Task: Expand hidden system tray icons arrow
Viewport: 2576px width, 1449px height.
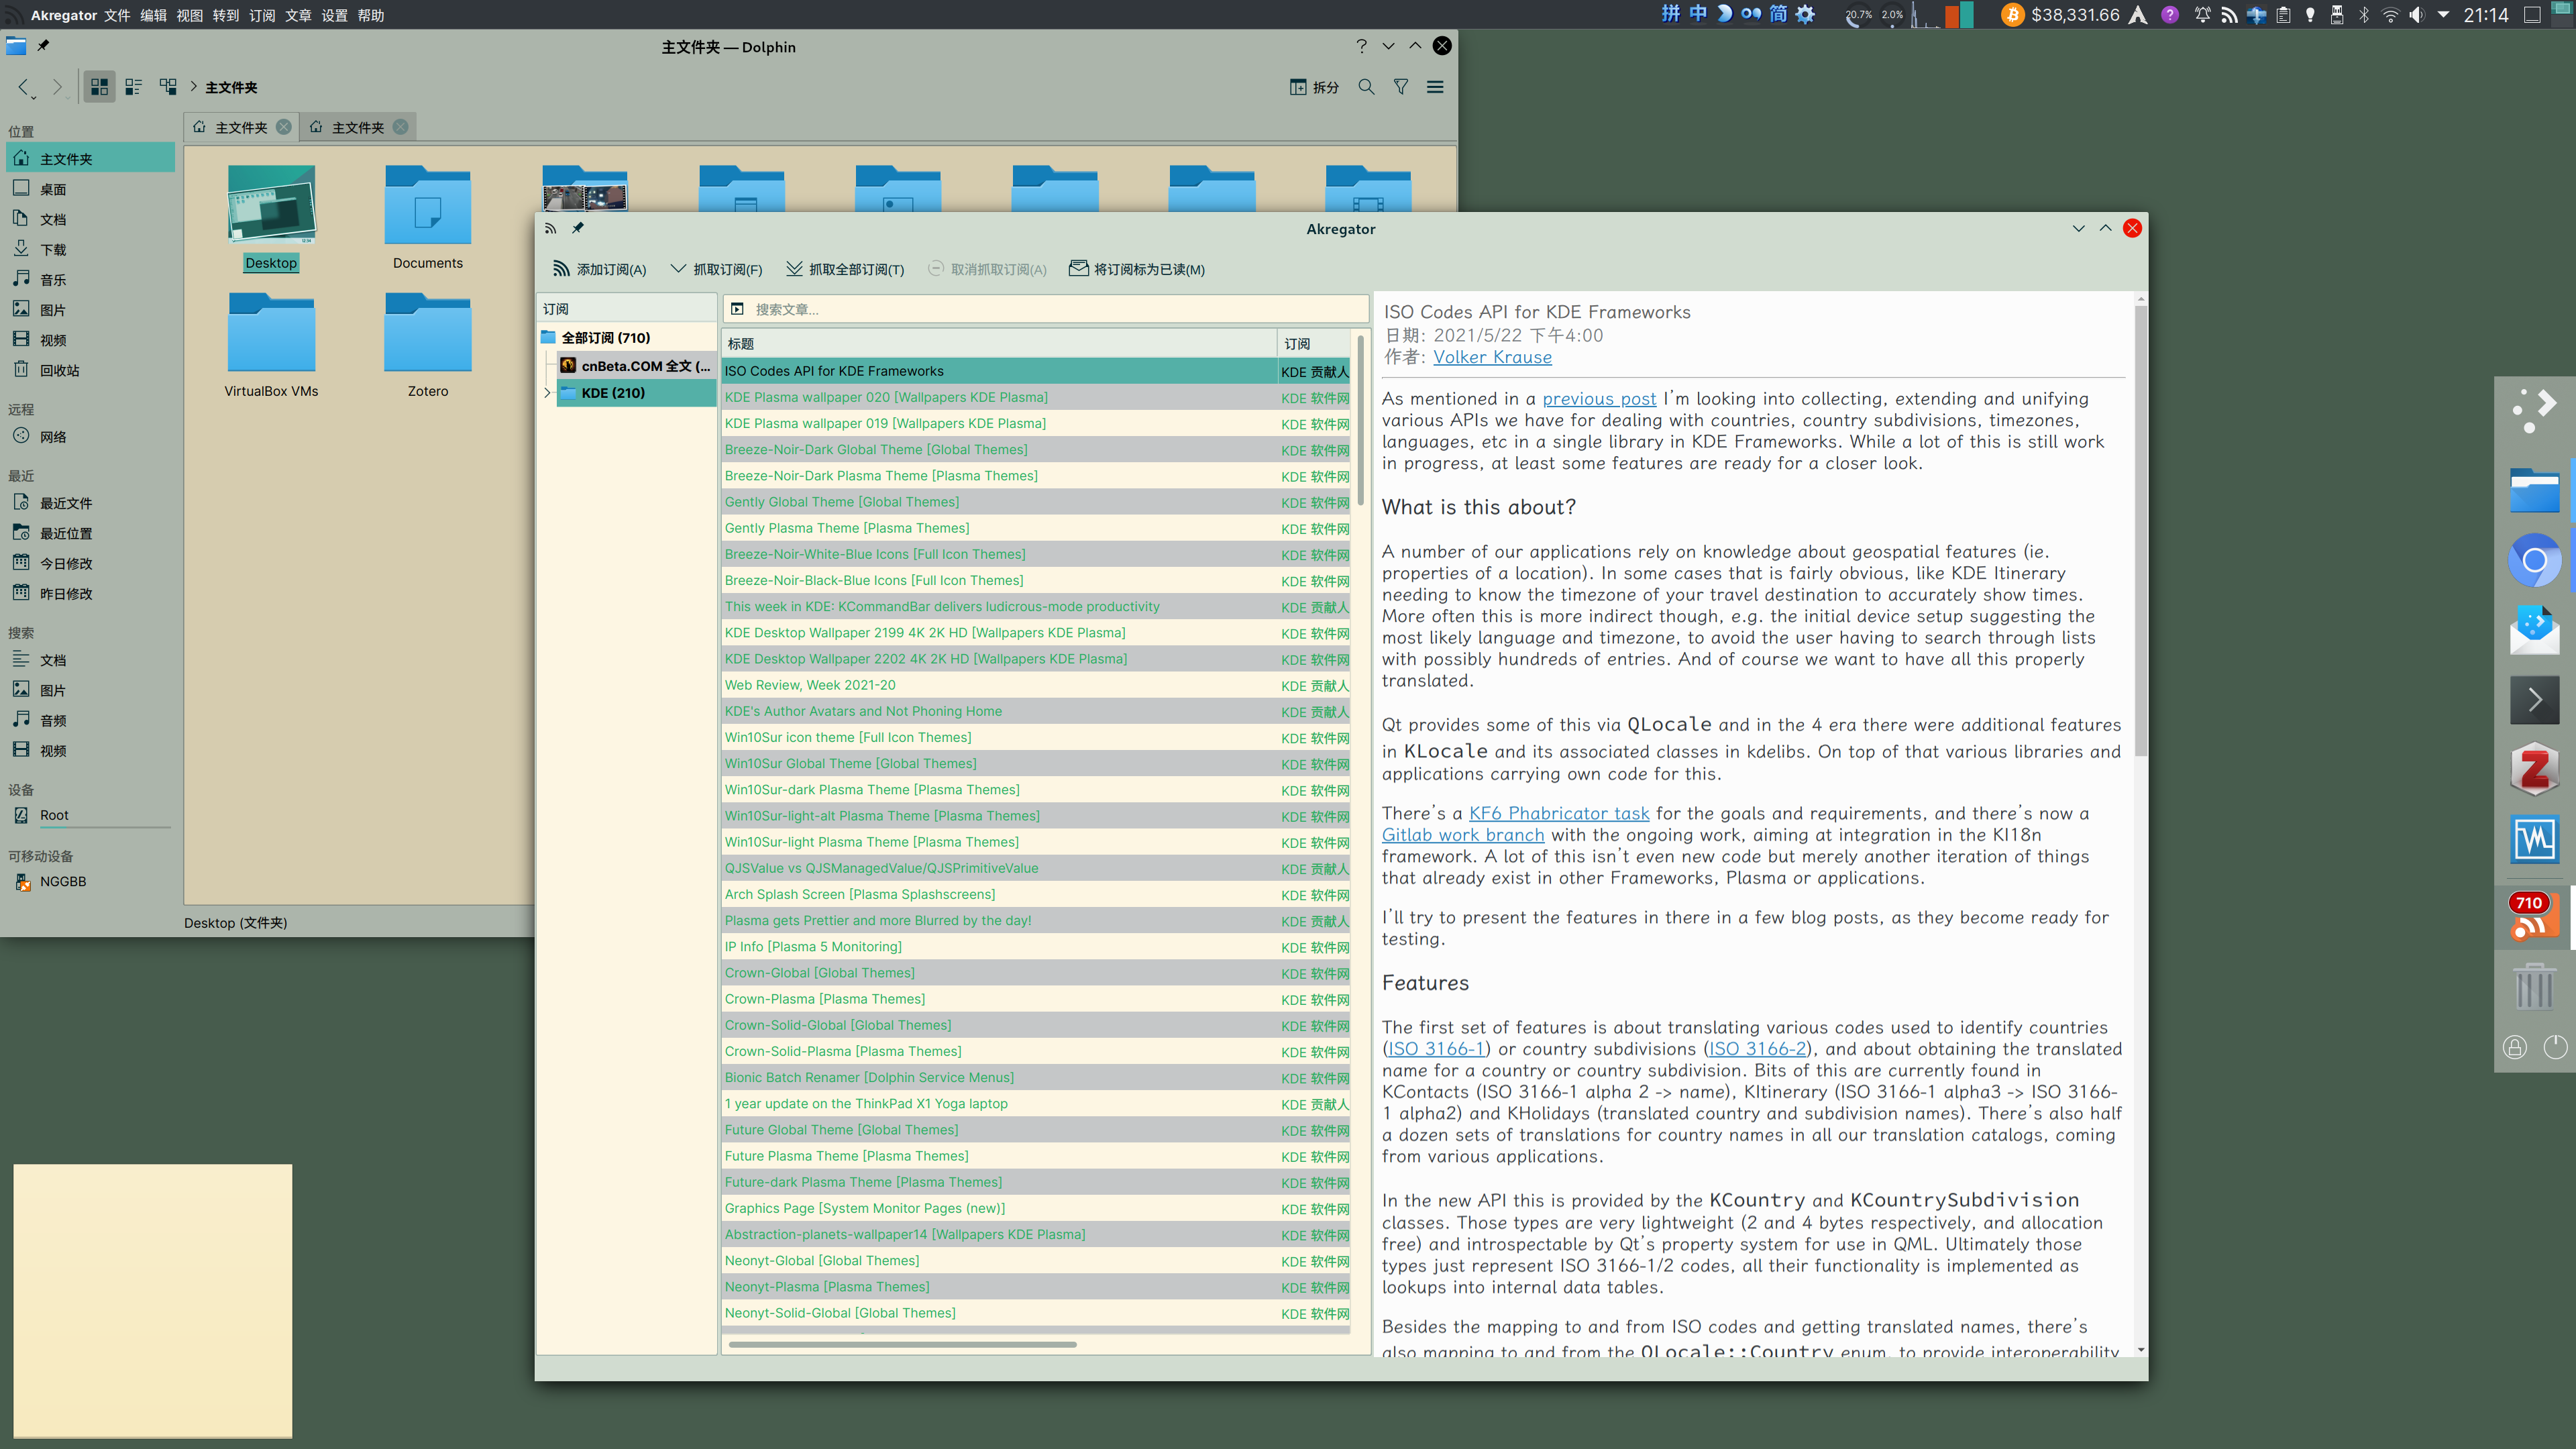Action: click(x=2444, y=15)
